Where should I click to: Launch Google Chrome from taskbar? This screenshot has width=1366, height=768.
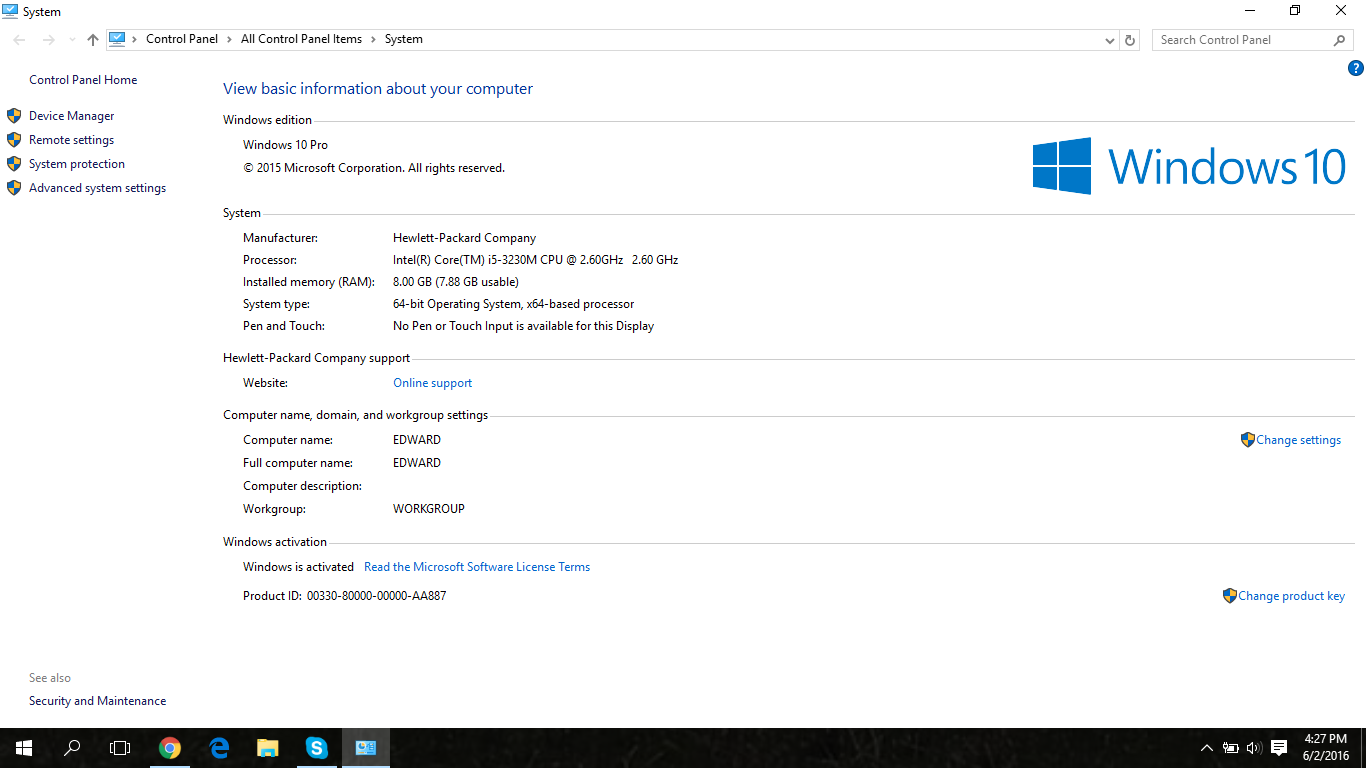[170, 748]
